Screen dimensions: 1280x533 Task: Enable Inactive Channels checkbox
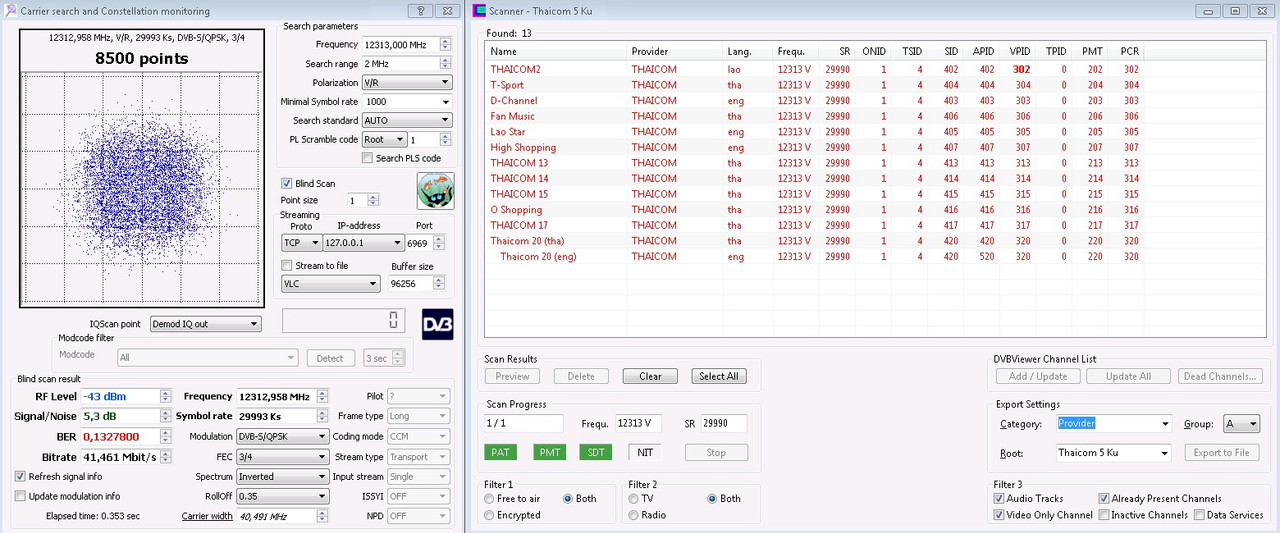pyautogui.click(x=1104, y=515)
